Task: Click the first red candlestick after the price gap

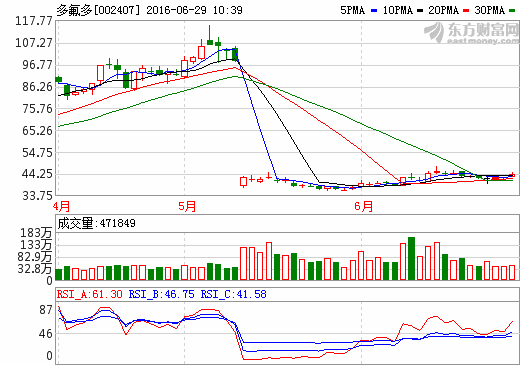Action: pyautogui.click(x=244, y=181)
